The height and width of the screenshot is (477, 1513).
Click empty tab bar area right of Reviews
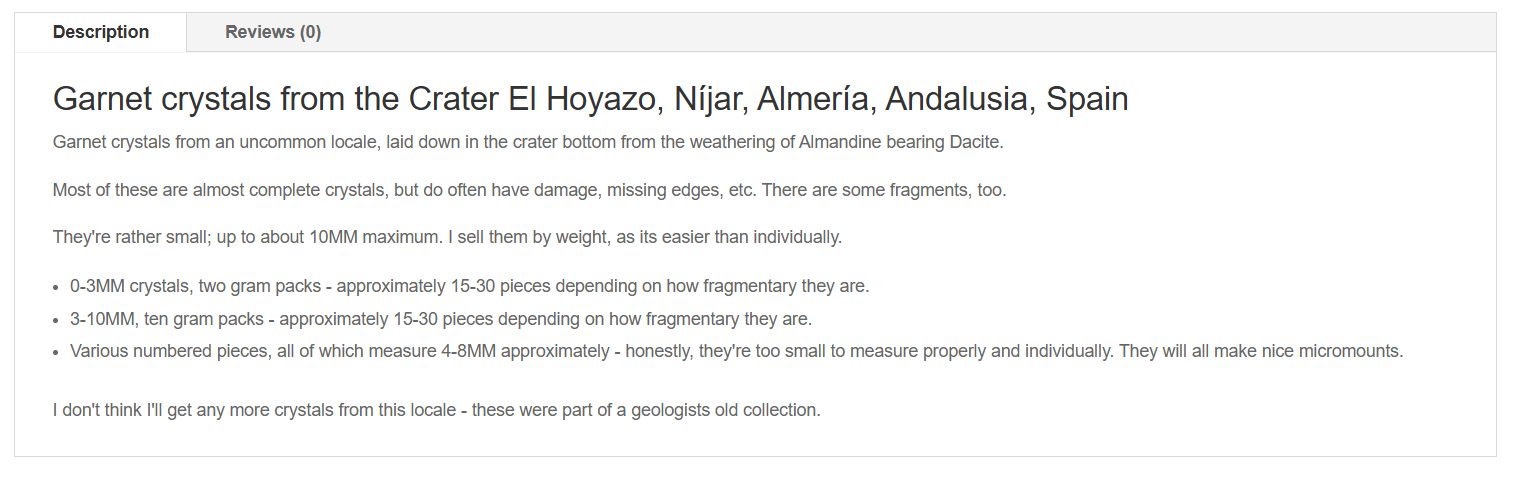pos(900,32)
